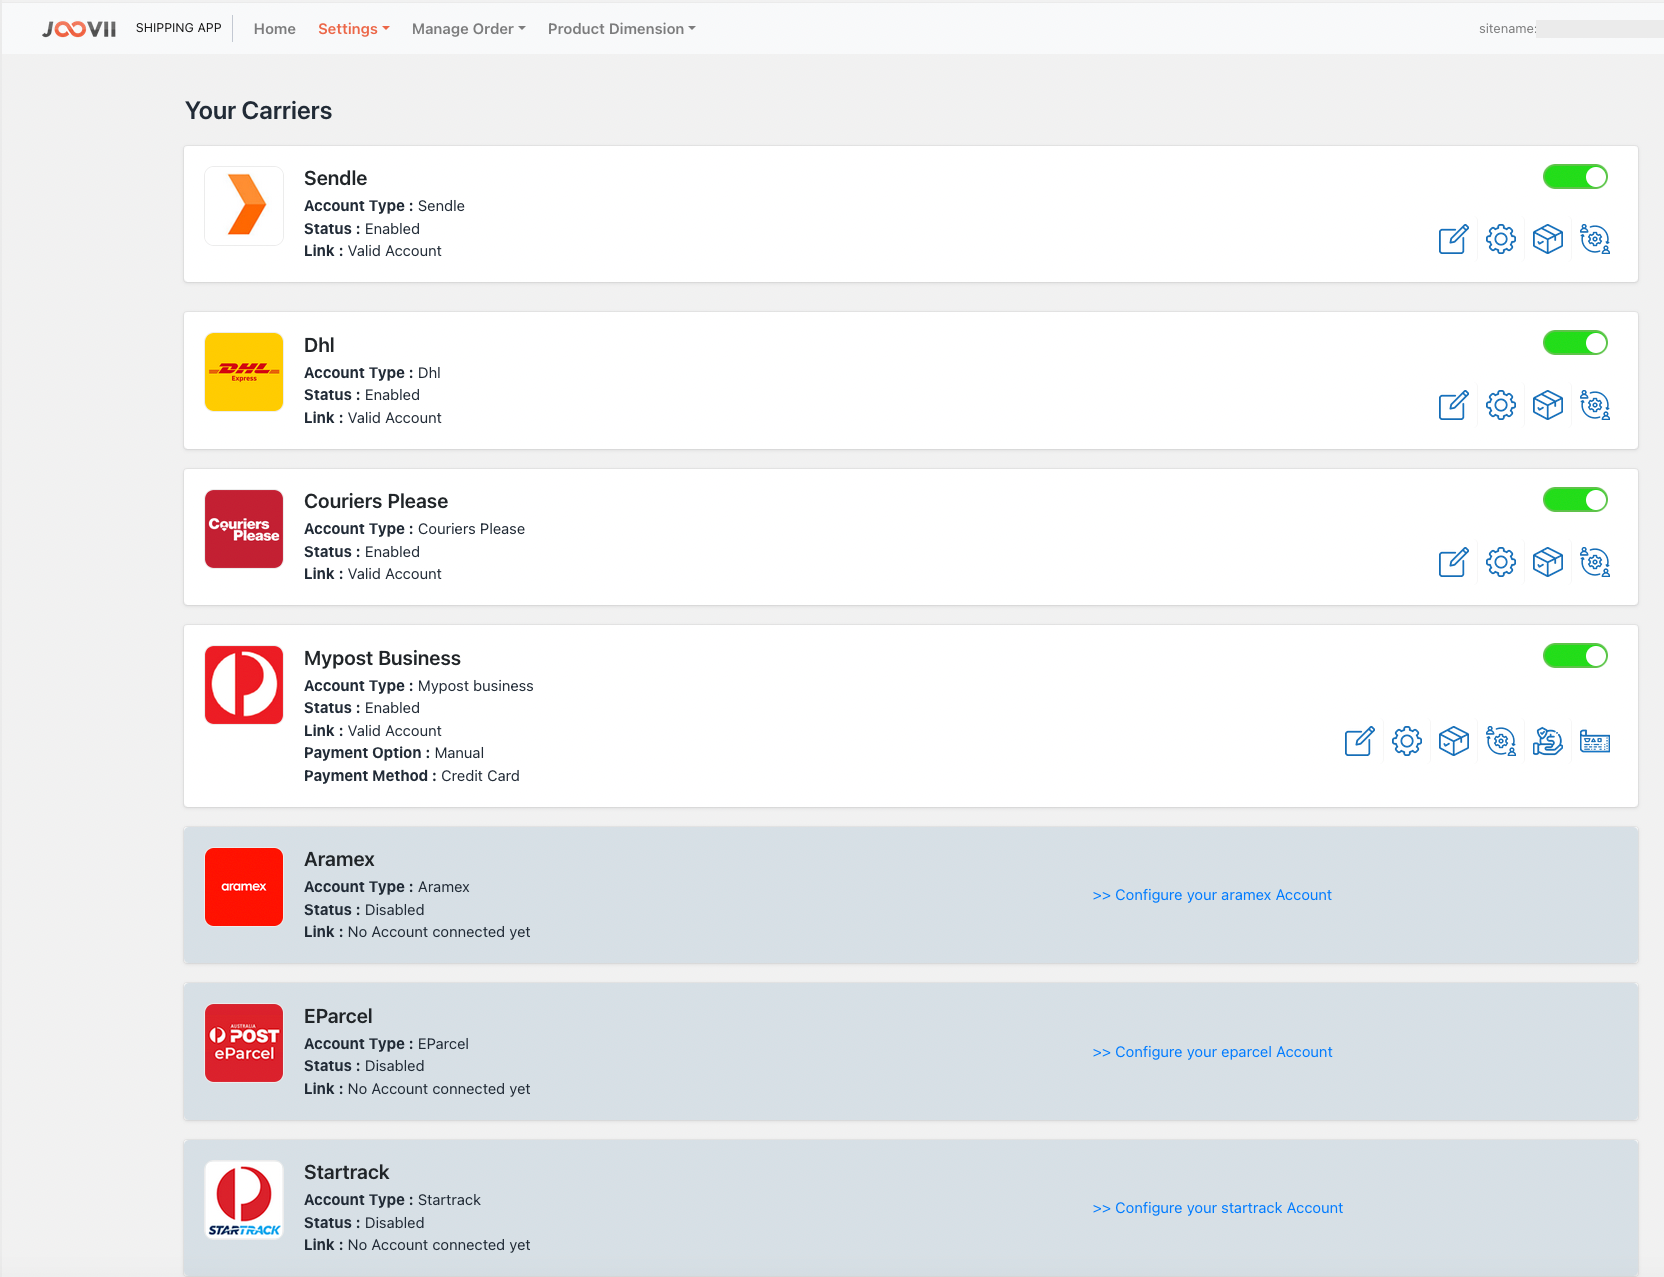
Task: Click the EParcel carrier logo thumbnail
Action: pyautogui.click(x=244, y=1043)
